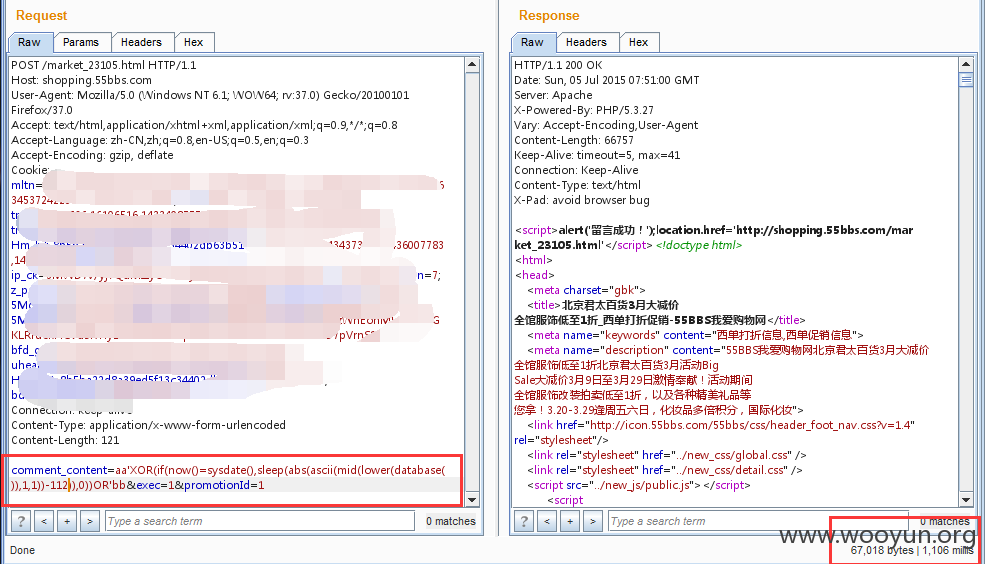Click the POST /market_23105.html request line
This screenshot has width=985, height=564.
[104, 65]
